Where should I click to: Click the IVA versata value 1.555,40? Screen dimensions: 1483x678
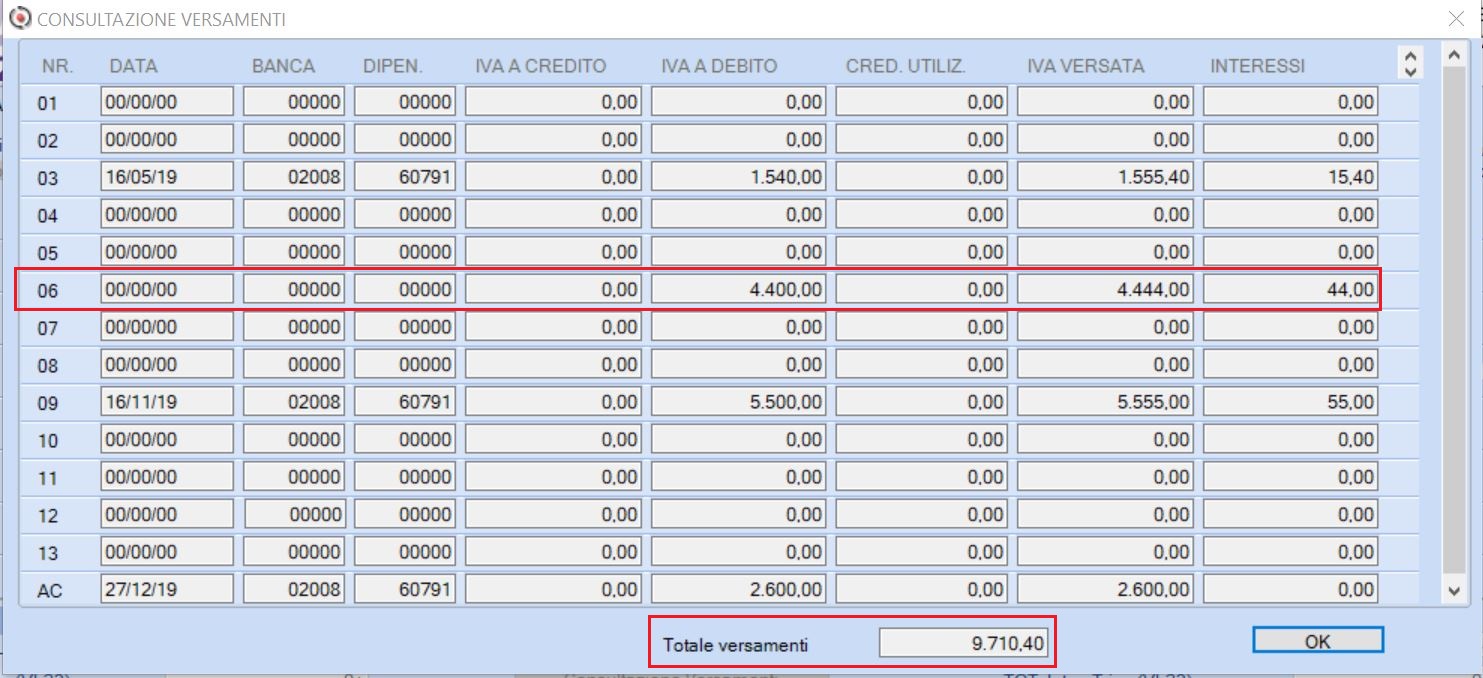[1106, 177]
